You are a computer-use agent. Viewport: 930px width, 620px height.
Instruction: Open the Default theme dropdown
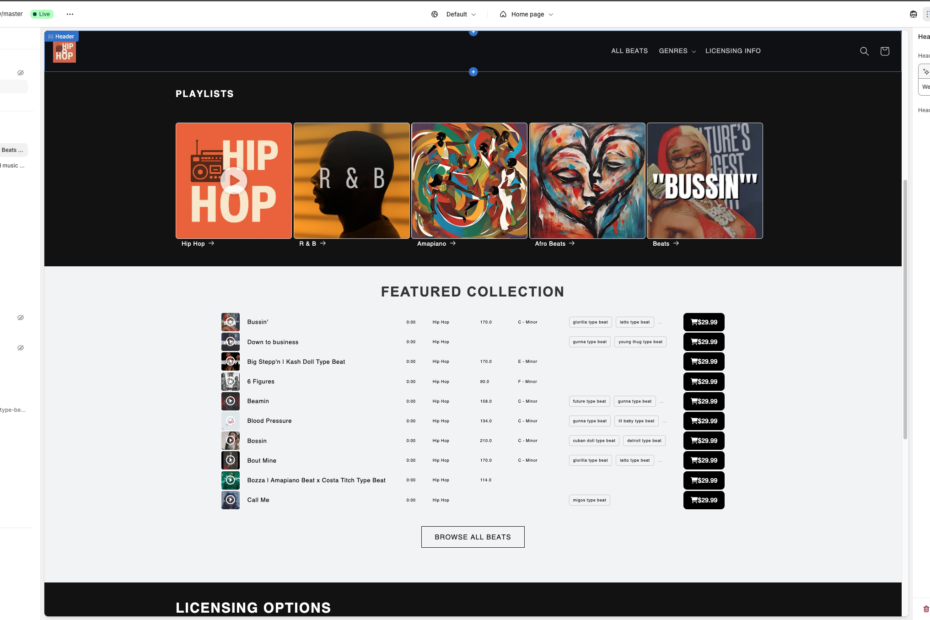click(x=453, y=14)
